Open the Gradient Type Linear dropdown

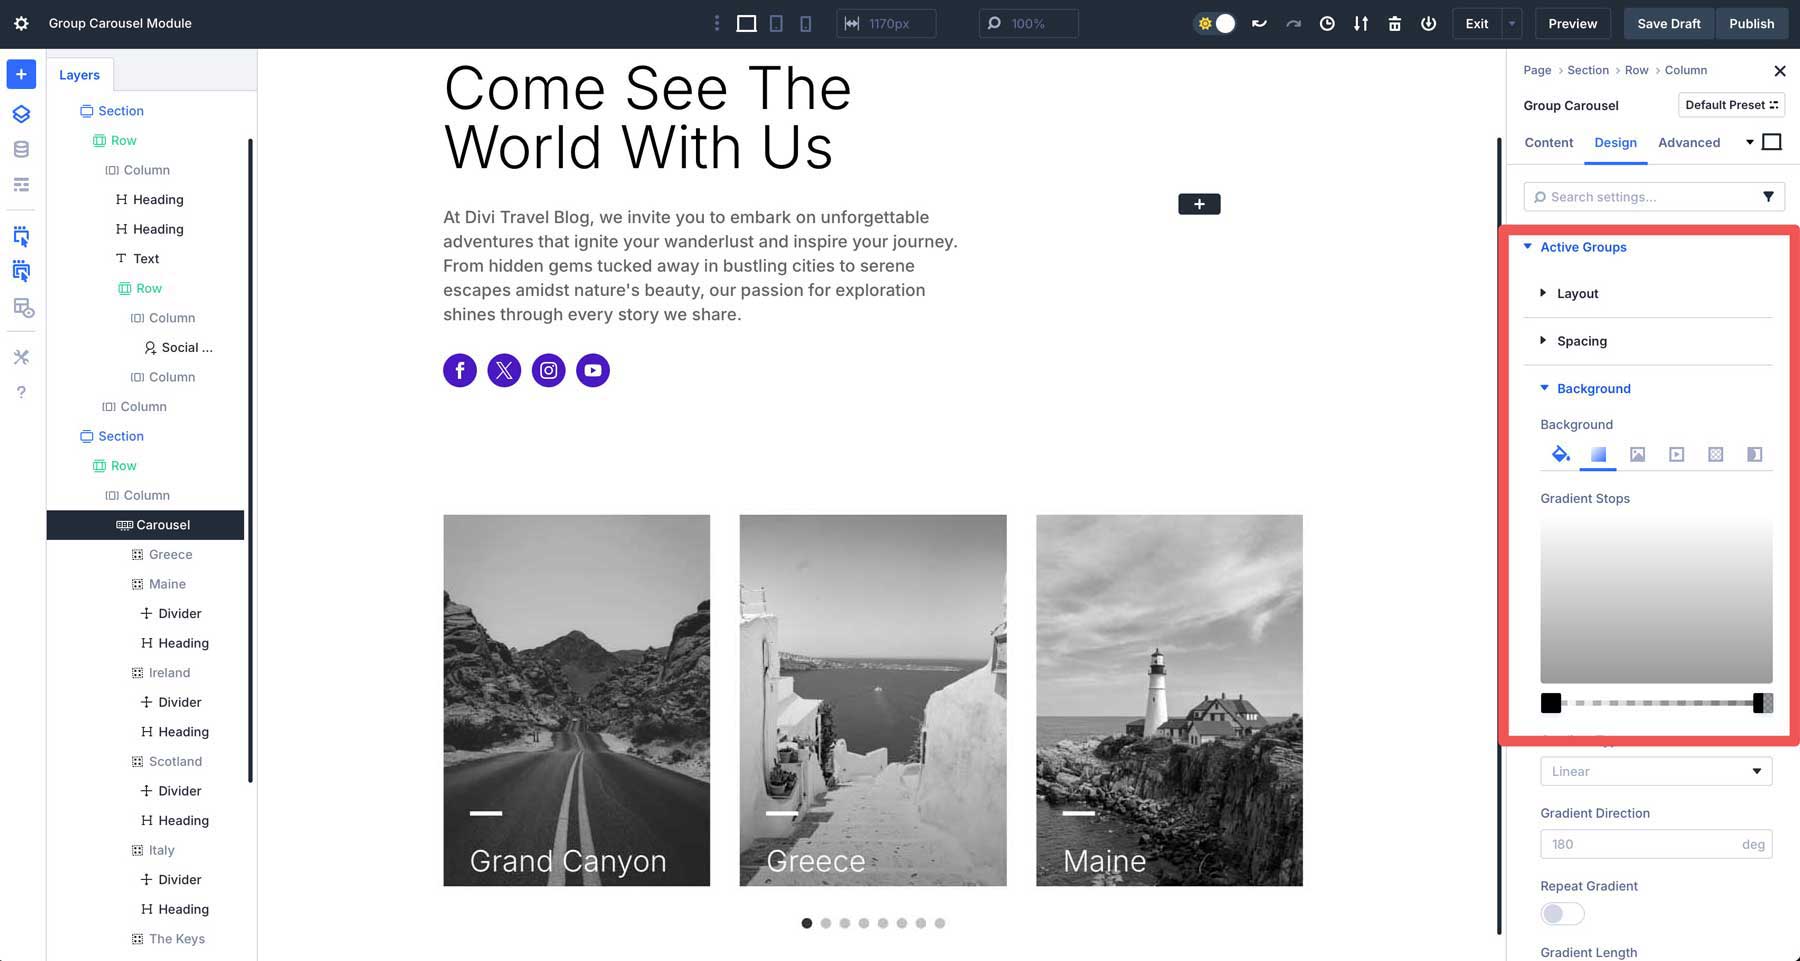point(1655,771)
